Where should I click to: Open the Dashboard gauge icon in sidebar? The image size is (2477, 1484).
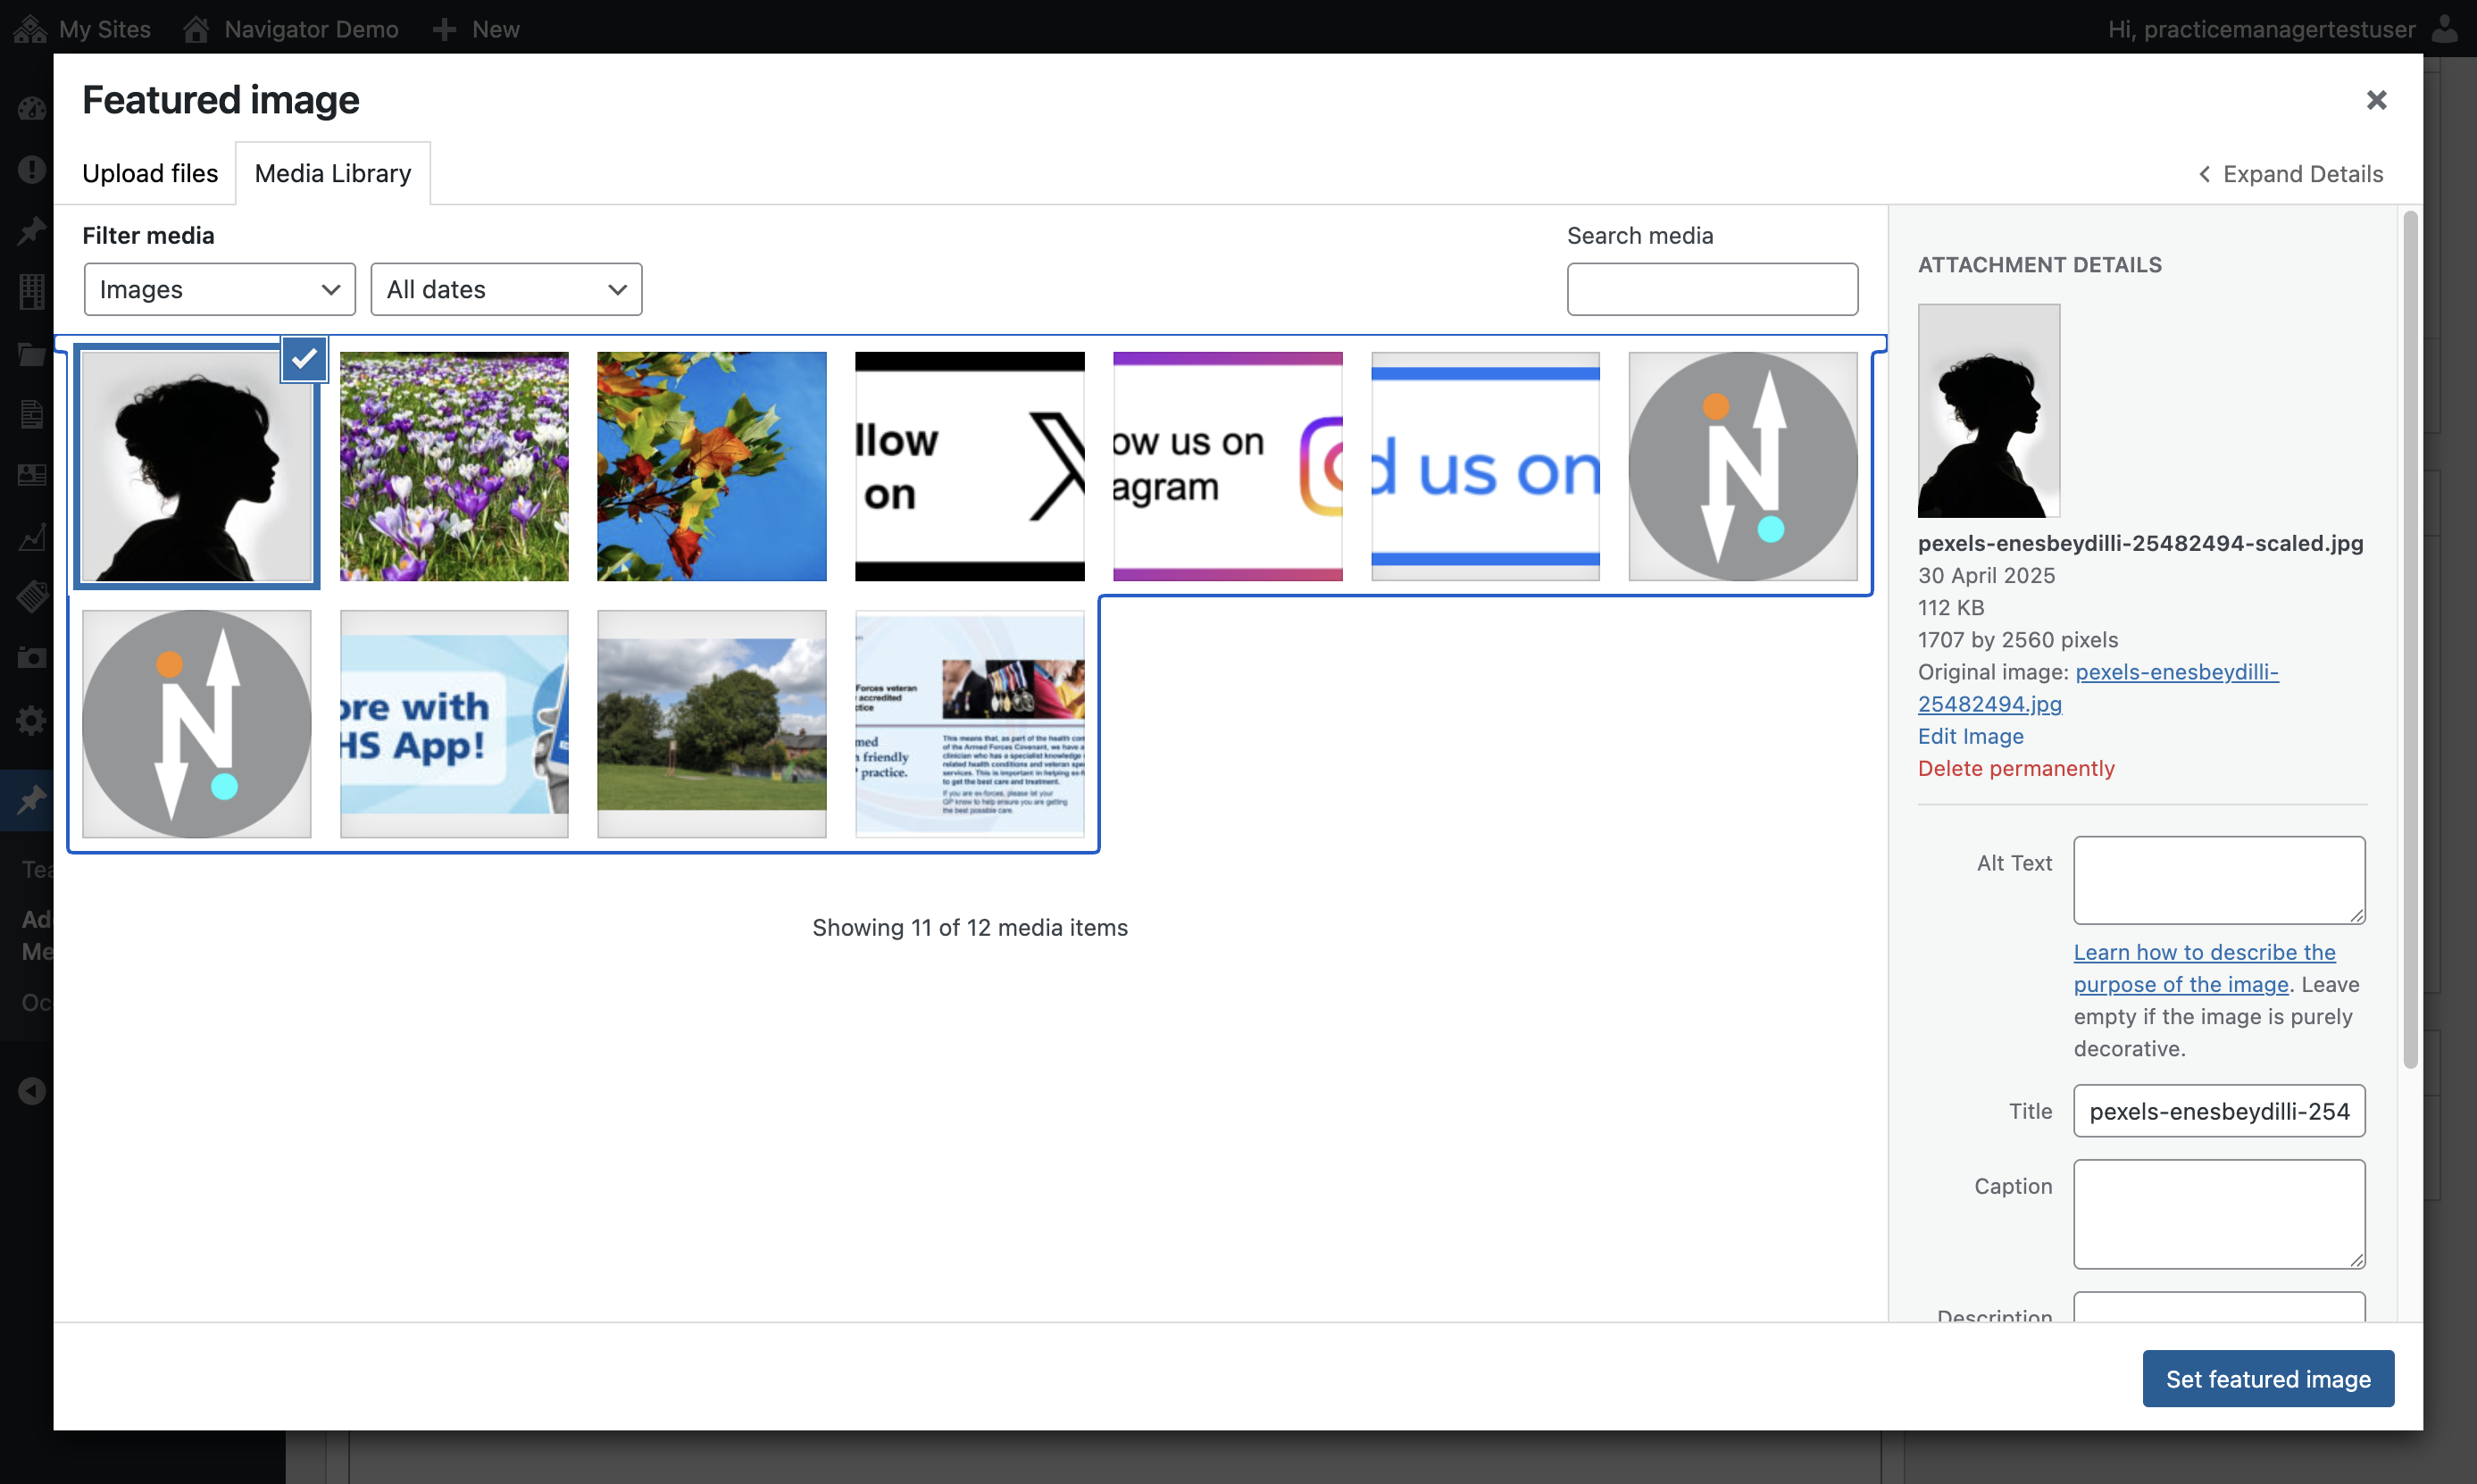tap(32, 108)
